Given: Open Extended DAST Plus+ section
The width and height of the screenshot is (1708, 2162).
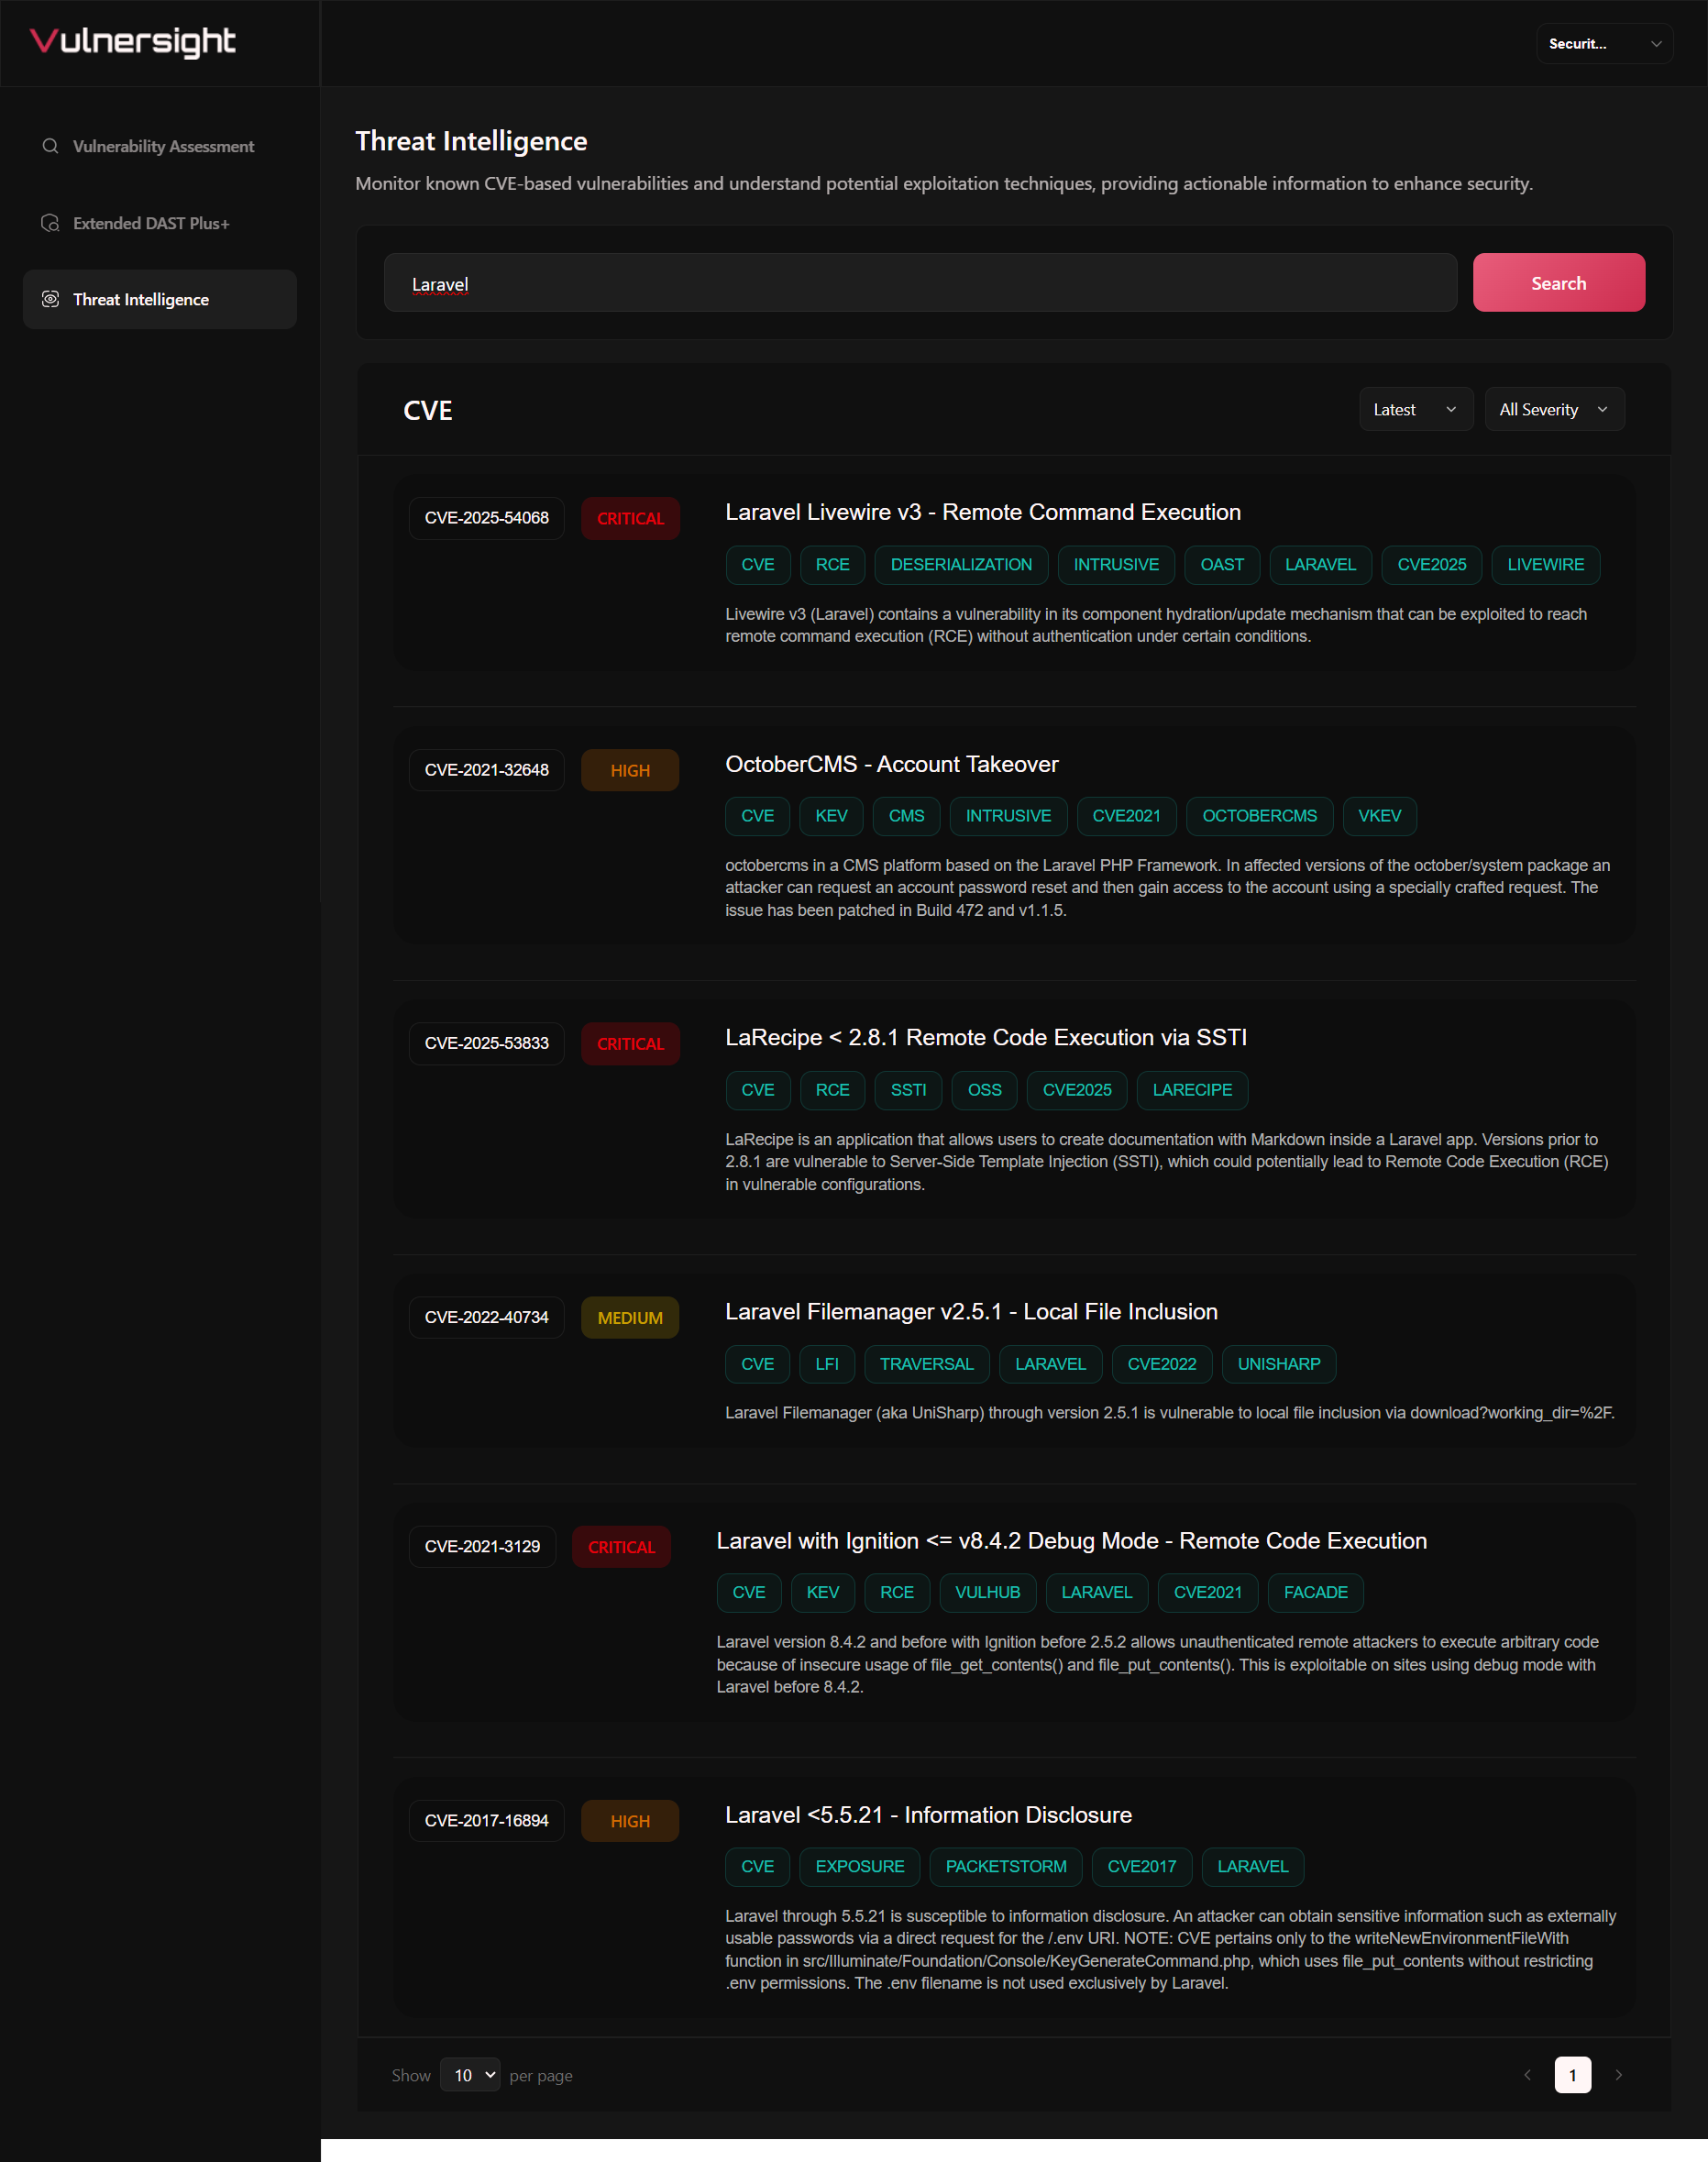Looking at the screenshot, I should (160, 223).
